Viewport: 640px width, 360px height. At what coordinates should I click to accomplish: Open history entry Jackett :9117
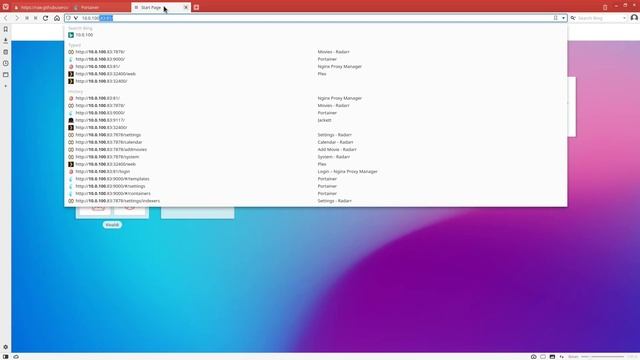coord(316,120)
